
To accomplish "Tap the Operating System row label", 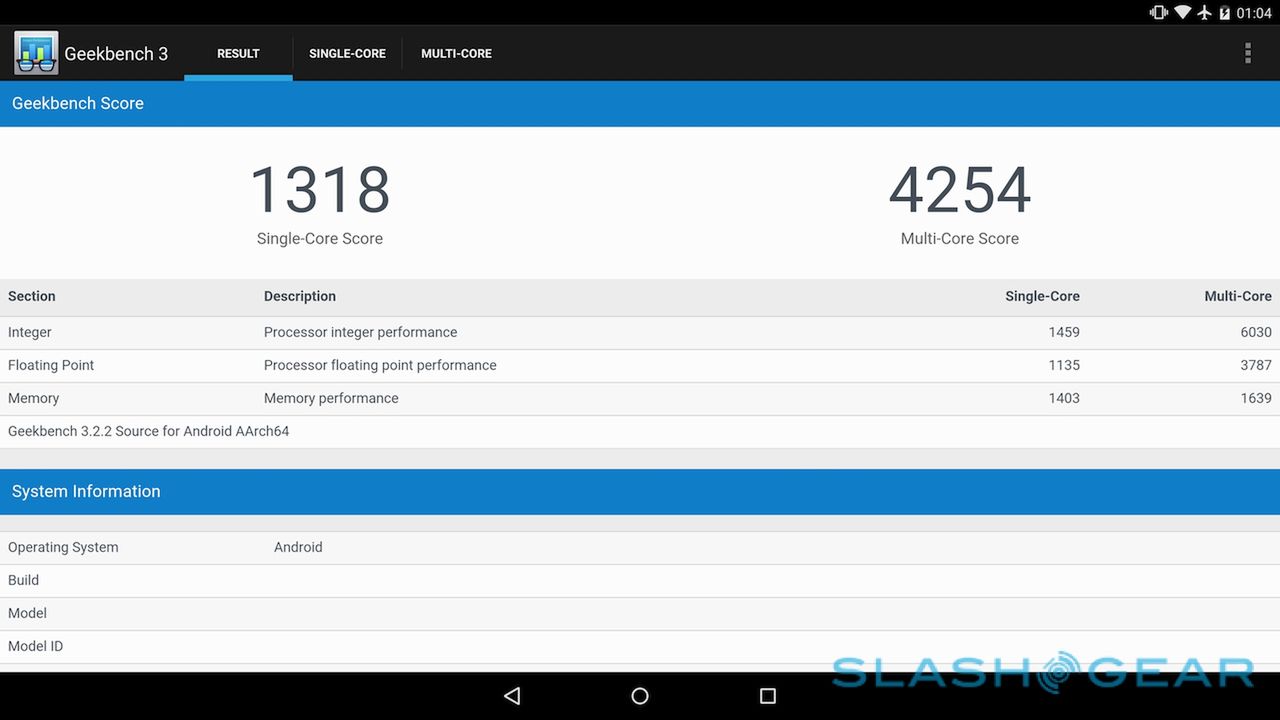I will (x=63, y=547).
